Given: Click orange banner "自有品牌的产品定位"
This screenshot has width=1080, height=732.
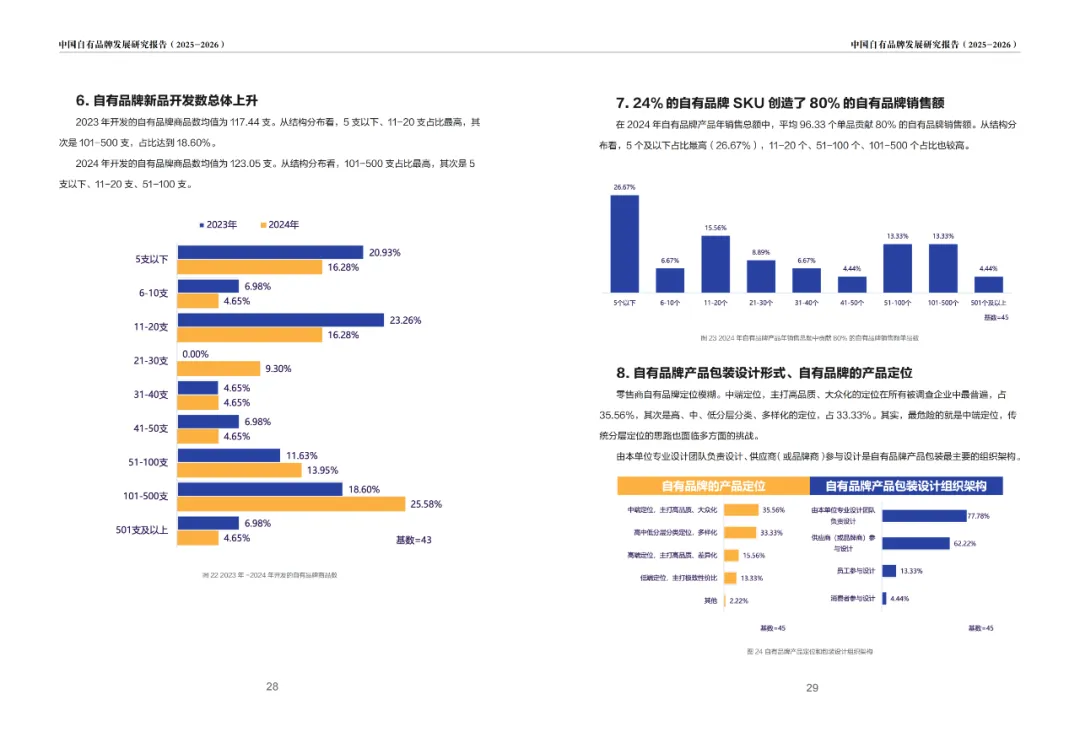Looking at the screenshot, I should click(714, 485).
